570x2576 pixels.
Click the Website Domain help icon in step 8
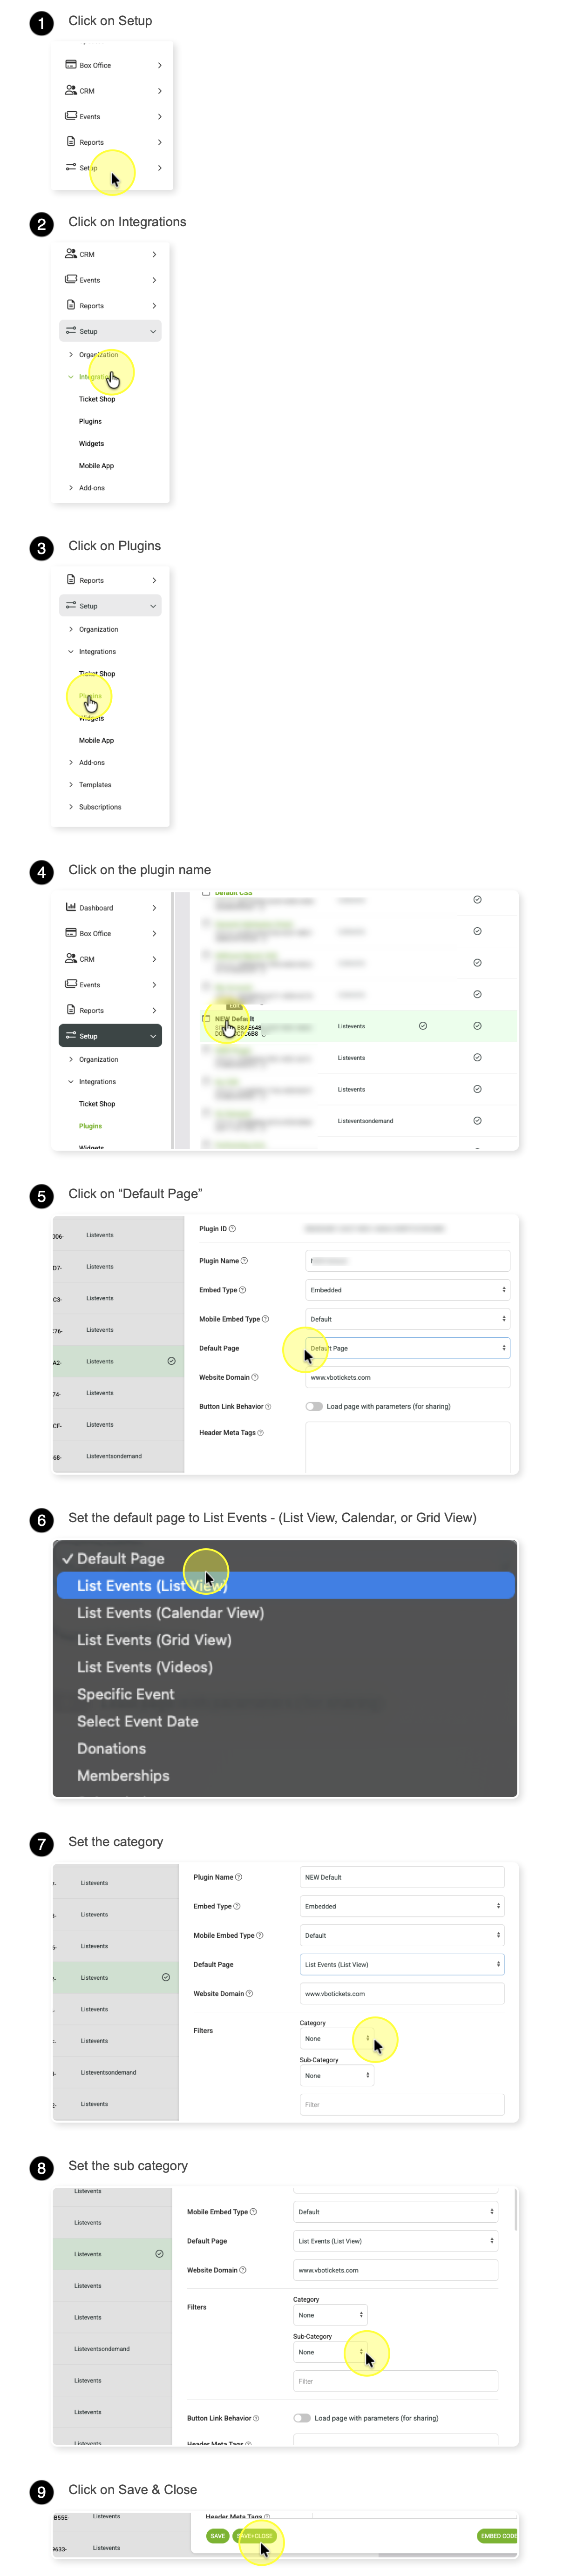[243, 2270]
